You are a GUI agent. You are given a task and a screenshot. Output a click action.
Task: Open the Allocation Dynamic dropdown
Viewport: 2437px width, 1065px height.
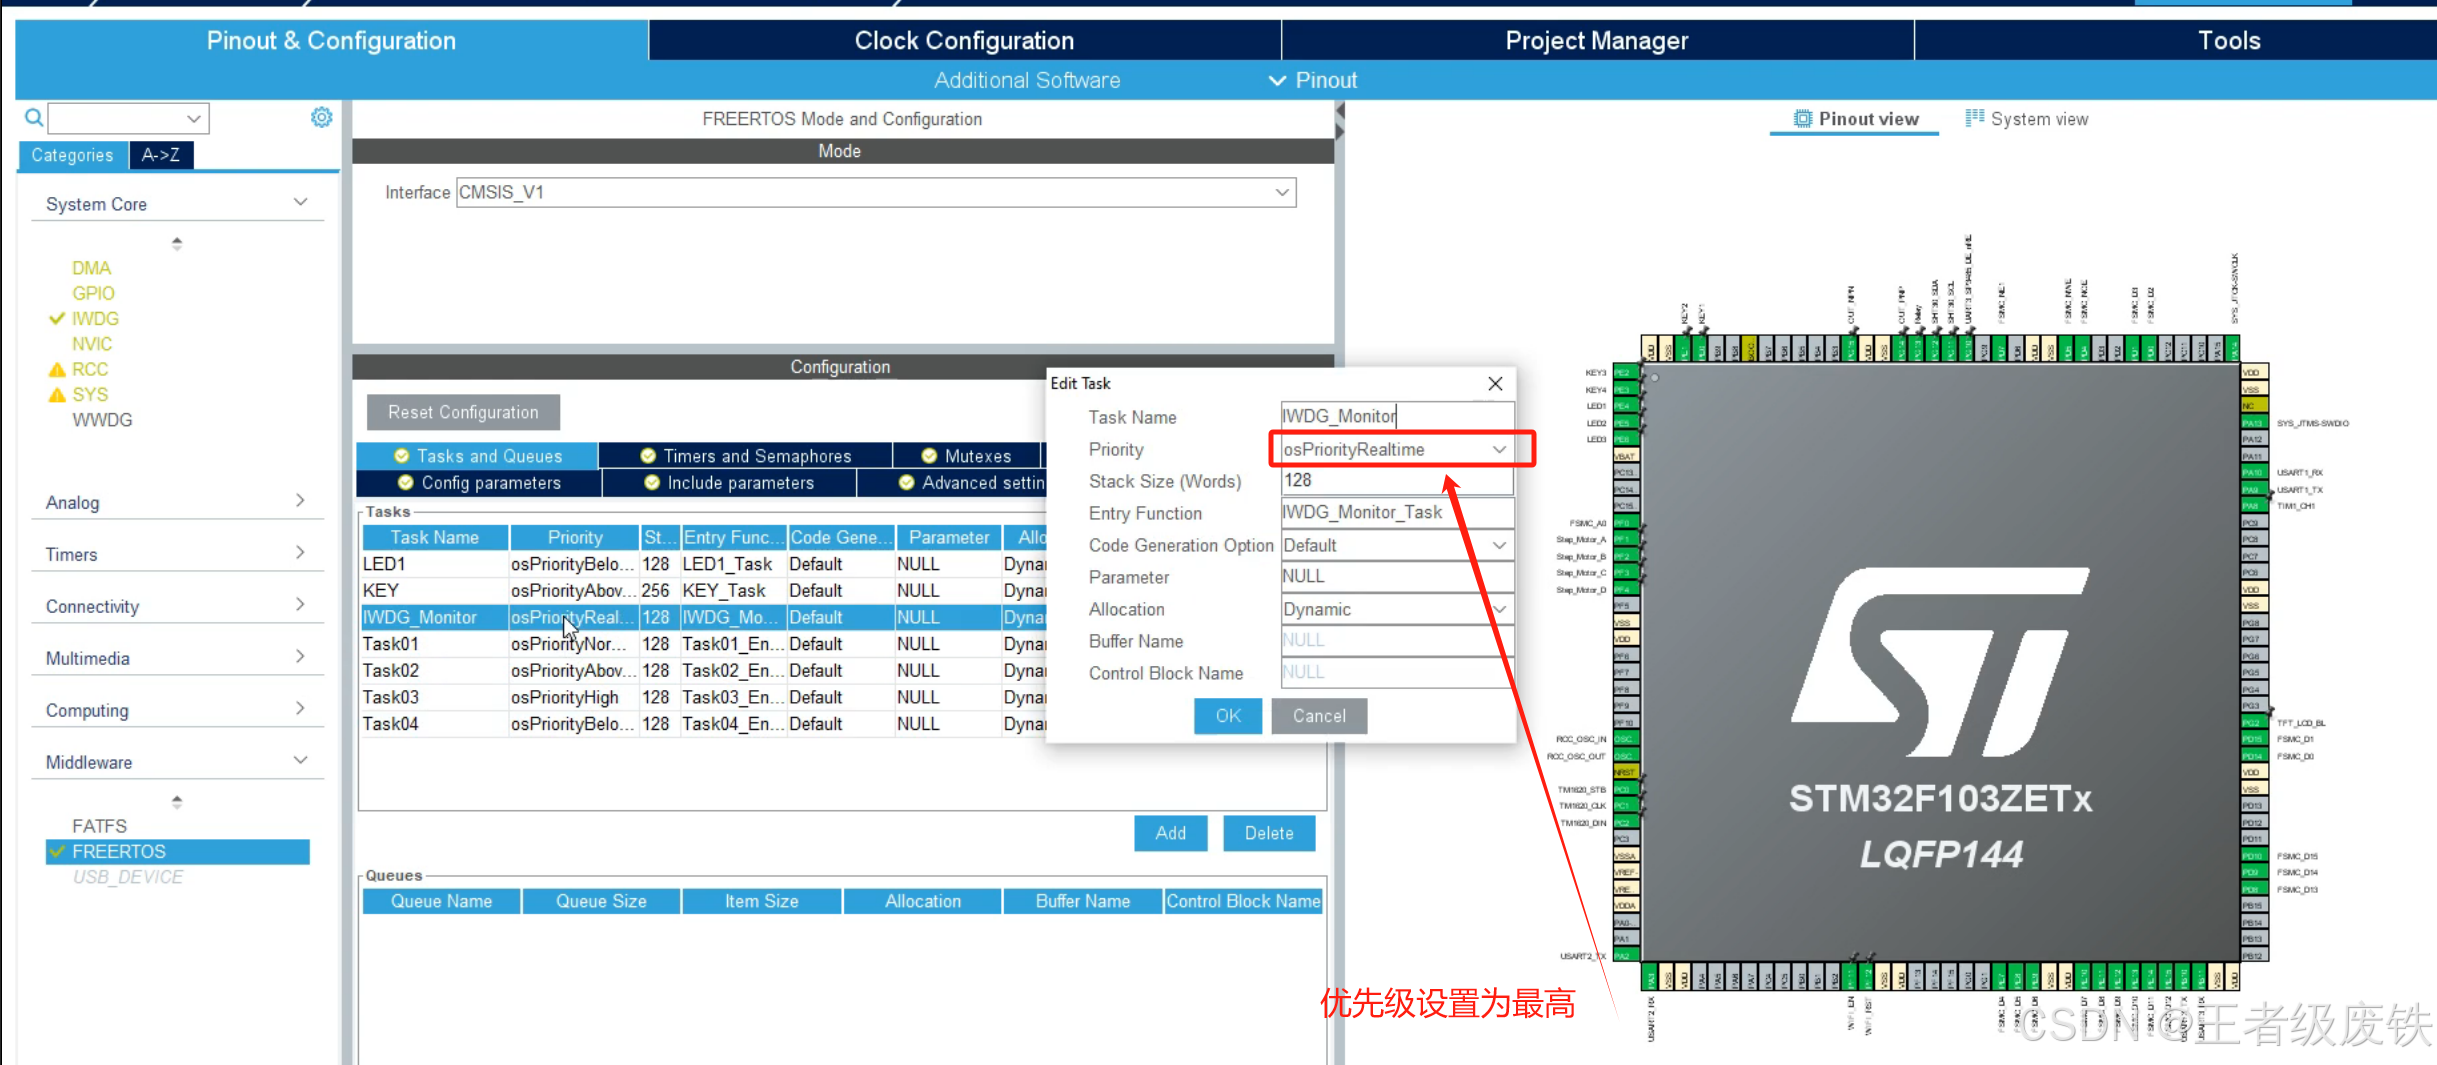[x=1499, y=609]
